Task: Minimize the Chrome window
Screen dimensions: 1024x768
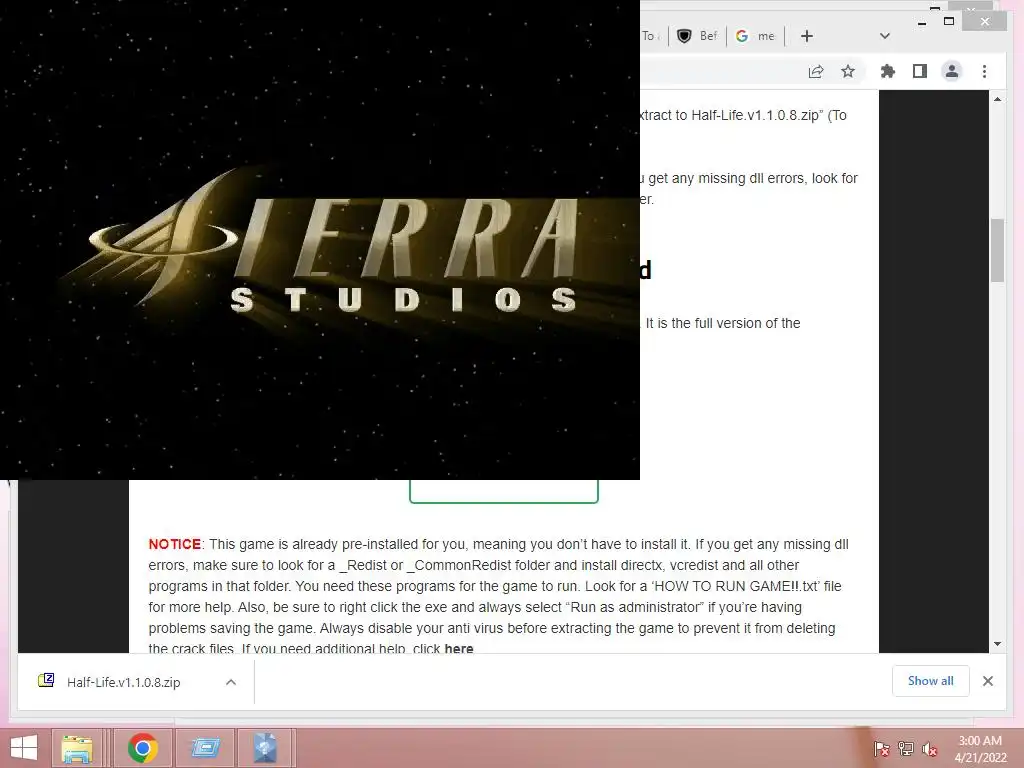Action: tap(921, 22)
